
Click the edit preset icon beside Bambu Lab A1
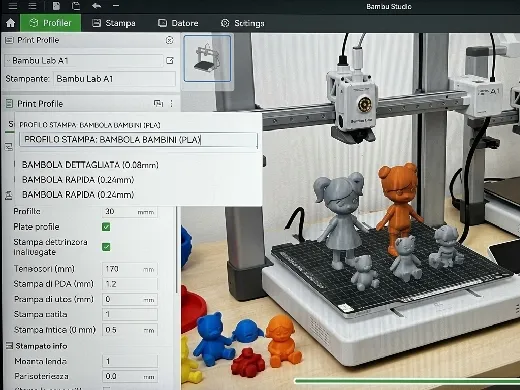pos(170,60)
